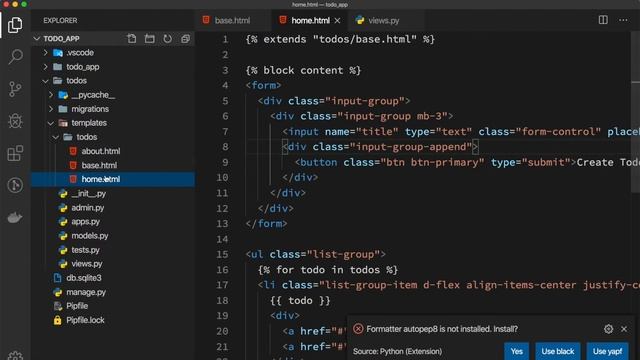Close the home.html tab
The height and width of the screenshot is (360, 640).
pos(337,20)
